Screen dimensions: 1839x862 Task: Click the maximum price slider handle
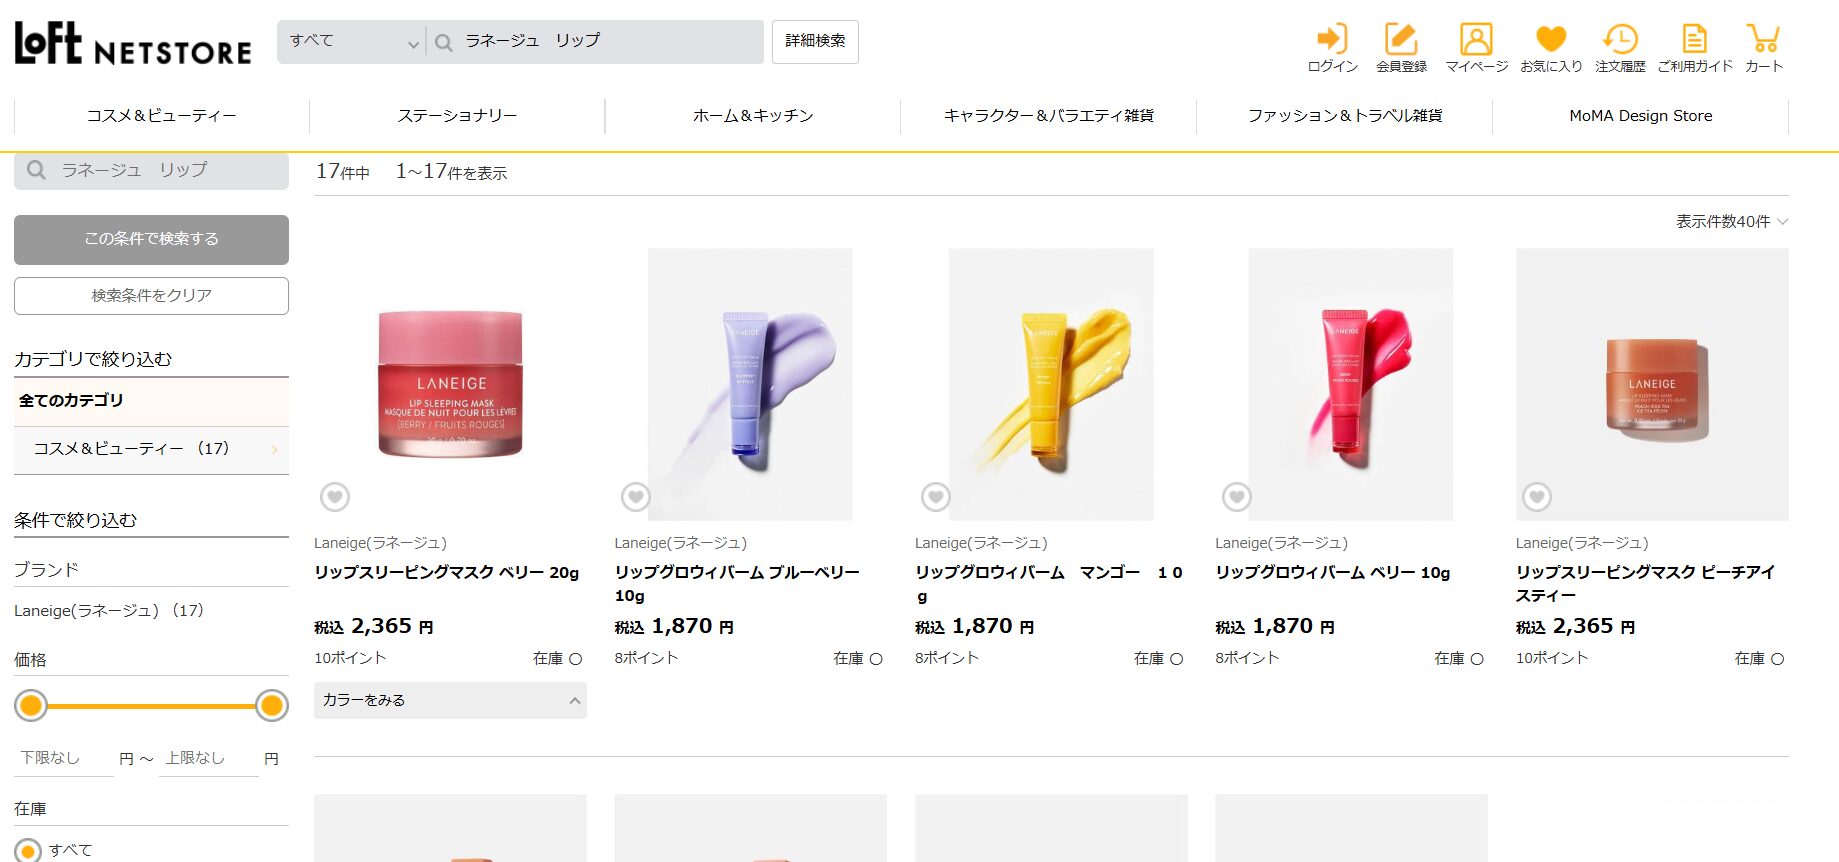pos(271,706)
